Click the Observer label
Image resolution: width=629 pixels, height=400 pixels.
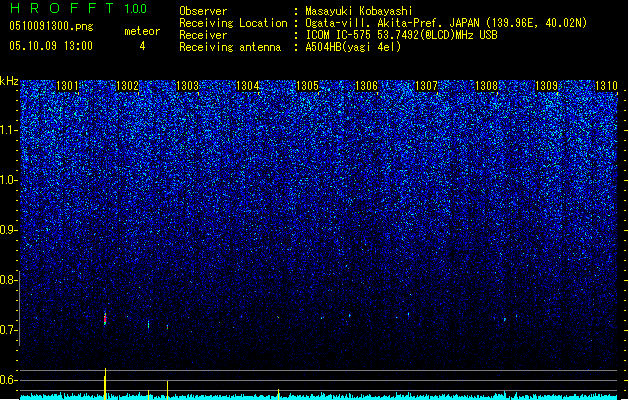203,11
